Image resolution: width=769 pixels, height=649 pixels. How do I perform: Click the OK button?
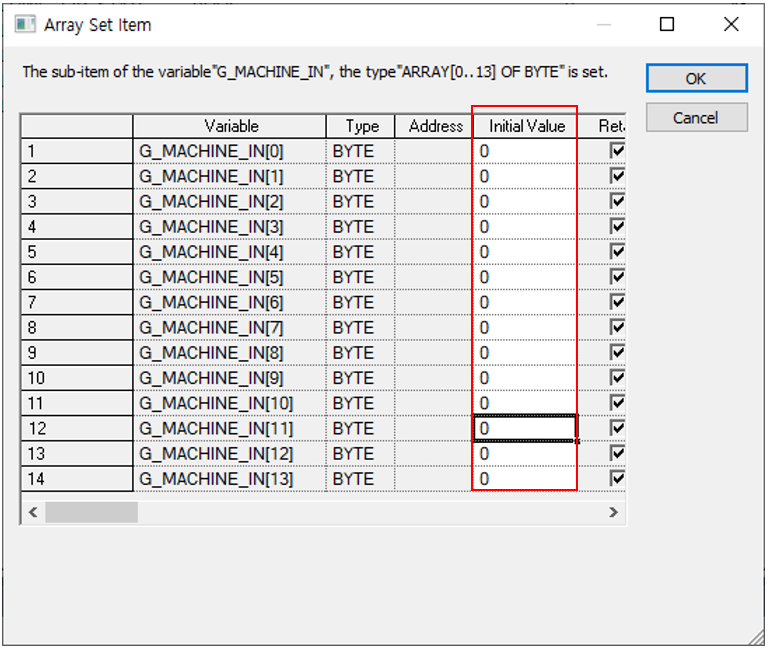[x=696, y=79]
